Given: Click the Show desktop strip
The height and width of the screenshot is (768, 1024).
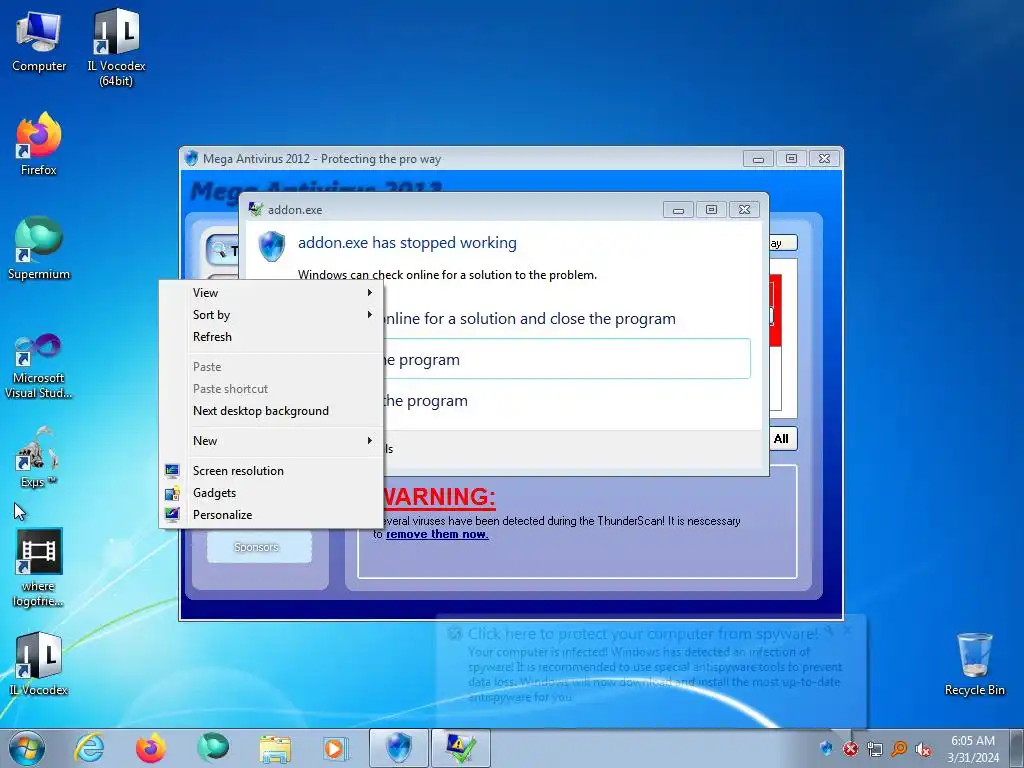Looking at the screenshot, I should pyautogui.click(x=1016, y=748).
